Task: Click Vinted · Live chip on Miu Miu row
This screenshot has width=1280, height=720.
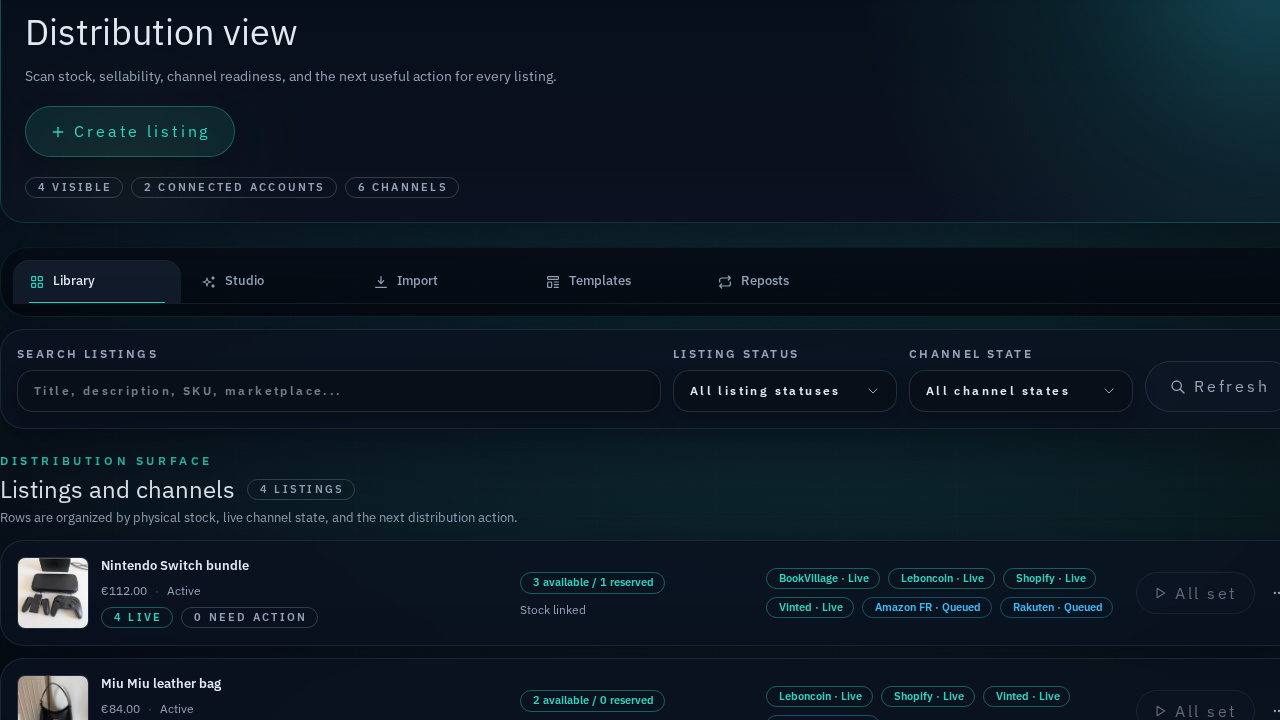Action: (x=1027, y=696)
